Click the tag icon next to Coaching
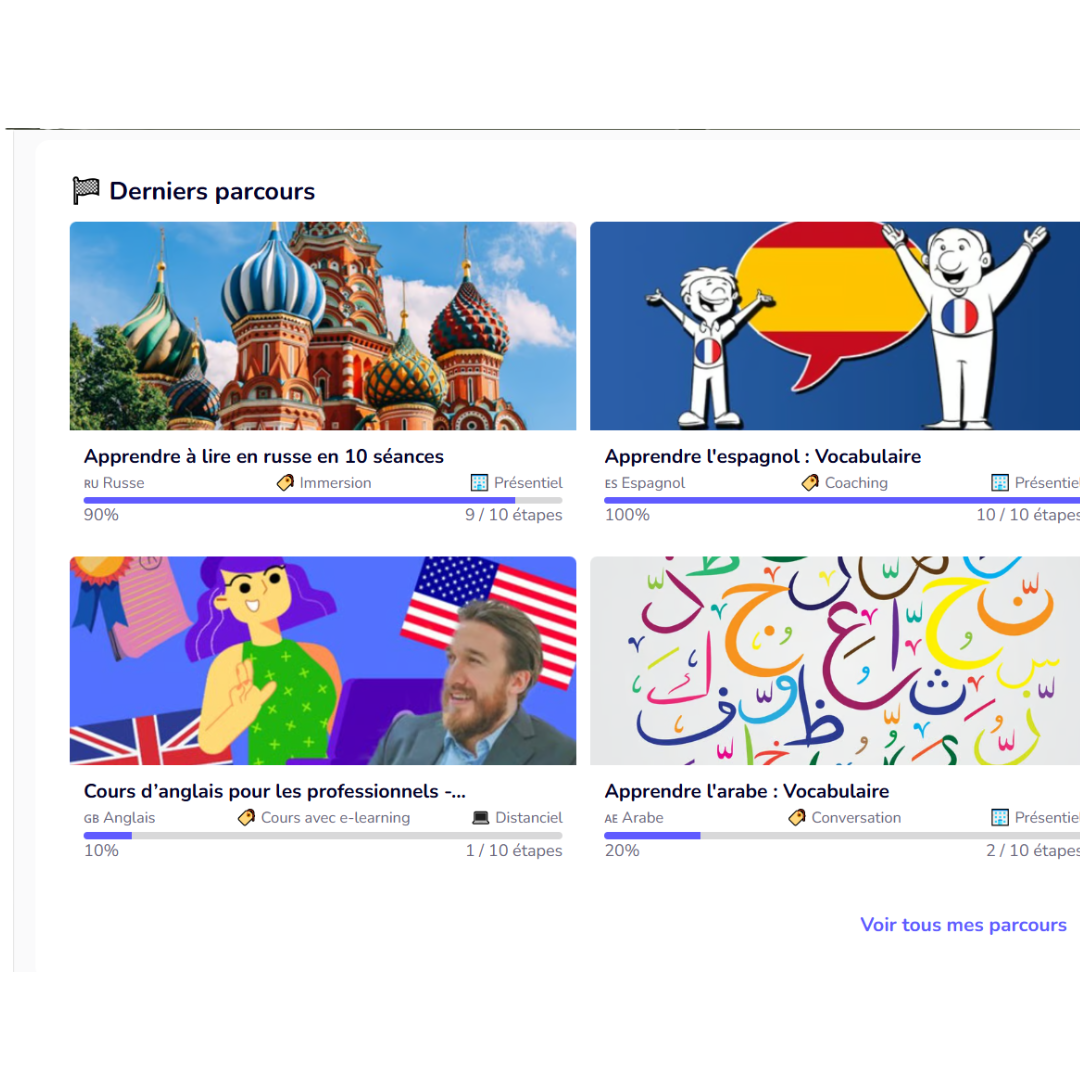 pyautogui.click(x=811, y=483)
